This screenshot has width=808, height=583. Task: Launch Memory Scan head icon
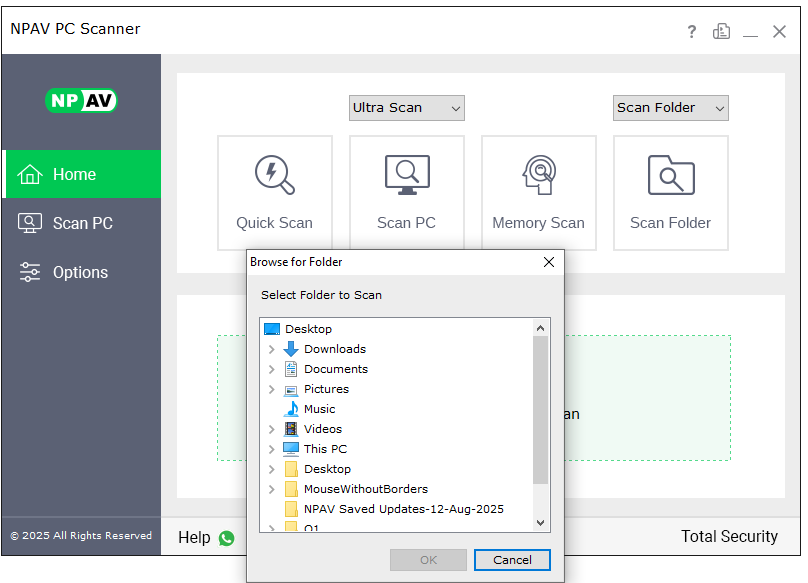click(538, 176)
